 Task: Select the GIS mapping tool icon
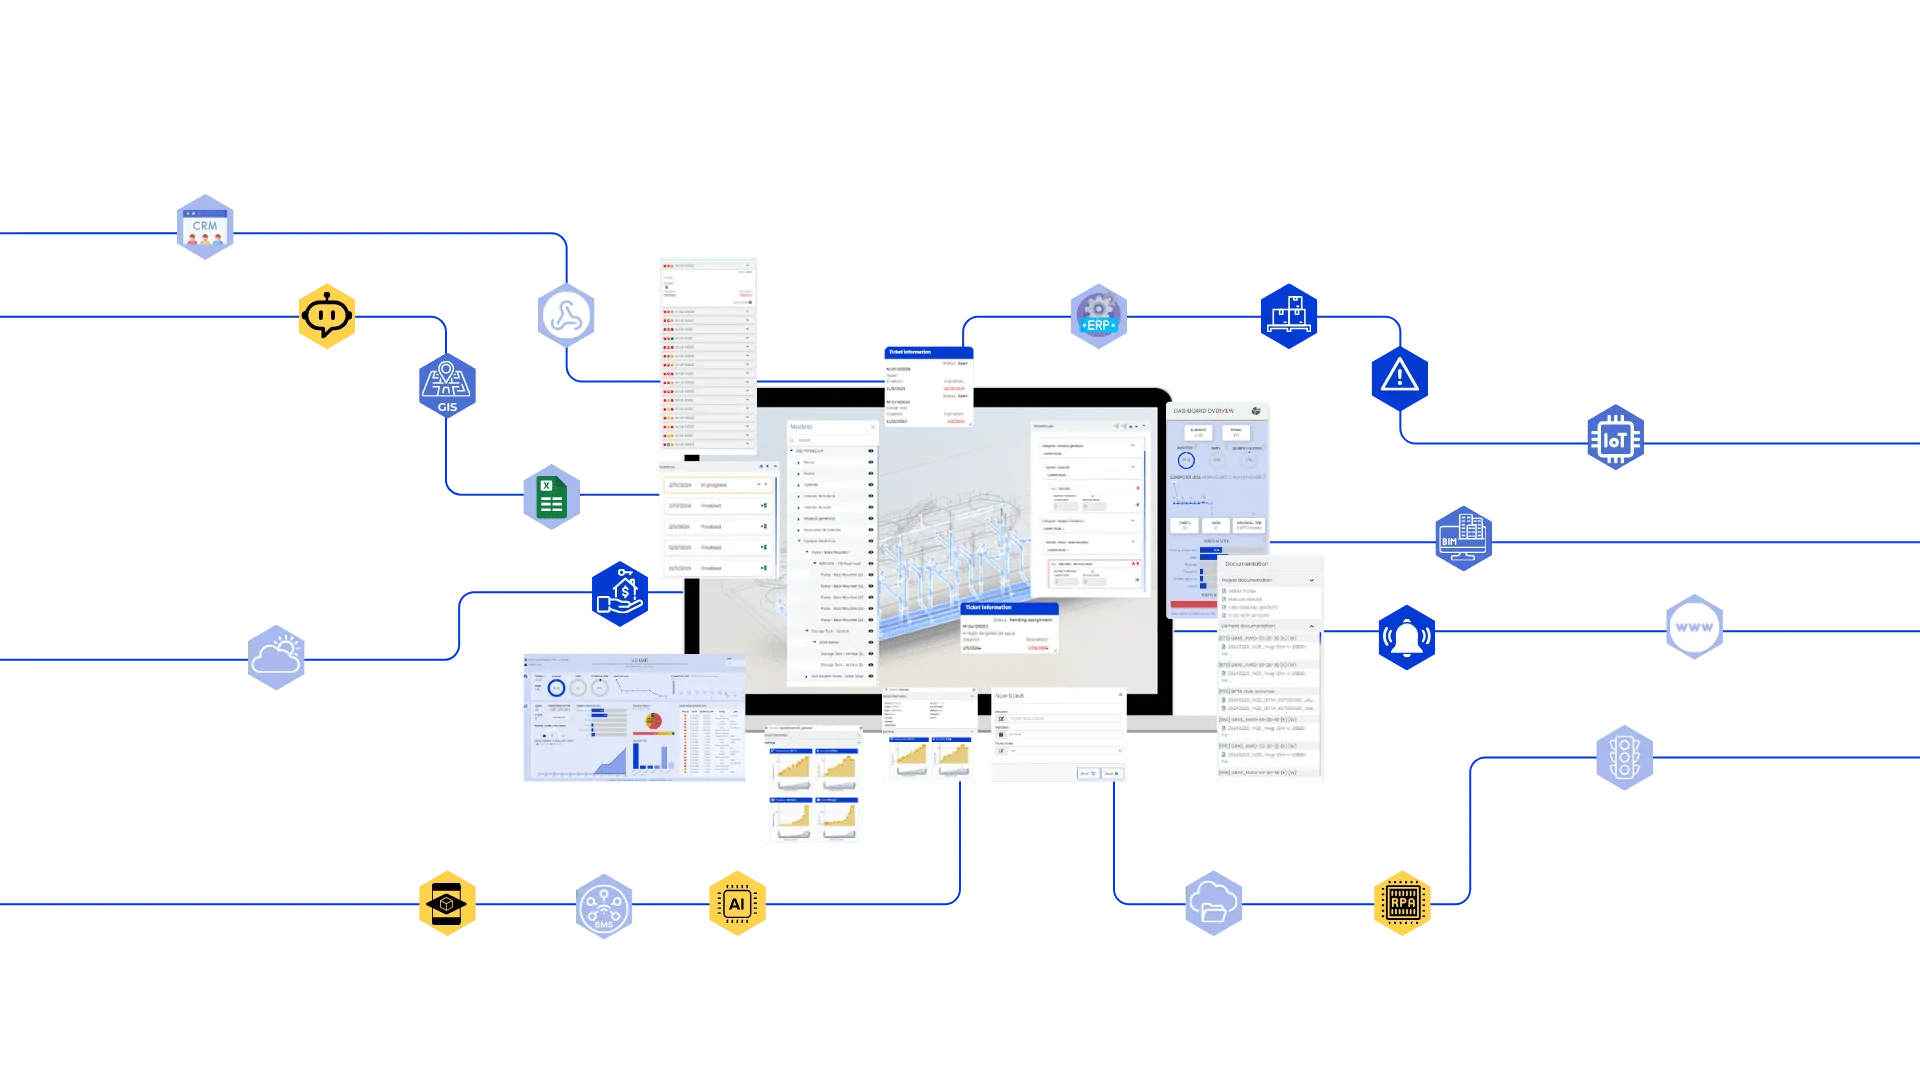coord(448,386)
